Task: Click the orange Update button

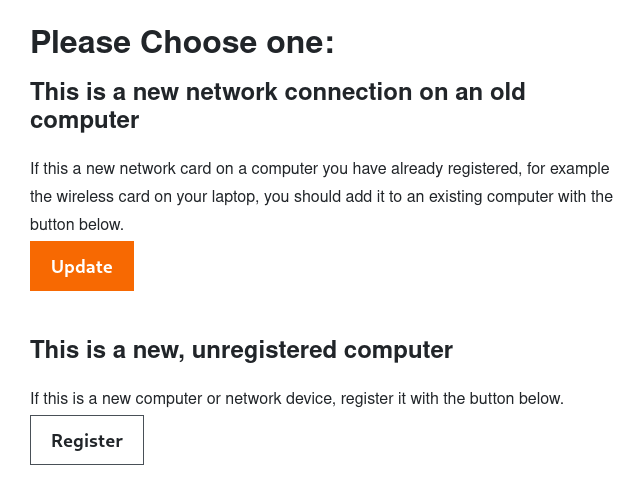Action: click(x=82, y=266)
